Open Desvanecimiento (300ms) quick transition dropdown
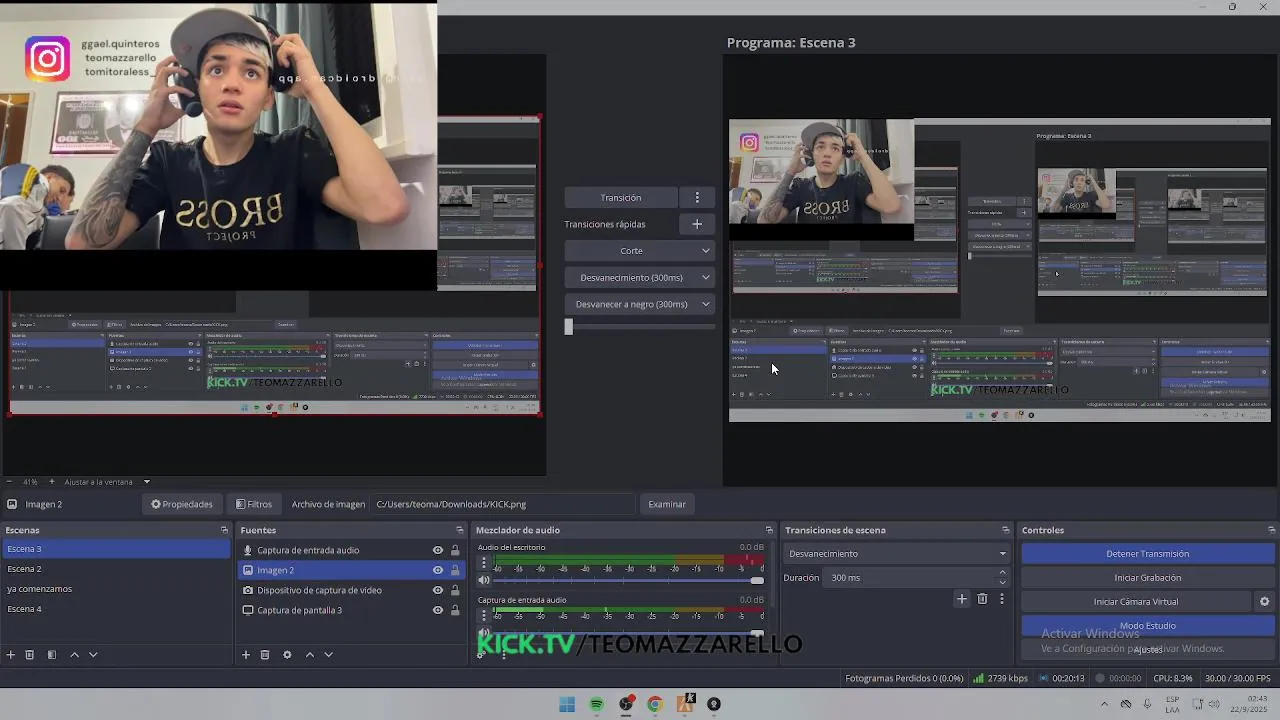Image resolution: width=1280 pixels, height=720 pixels. pos(640,278)
